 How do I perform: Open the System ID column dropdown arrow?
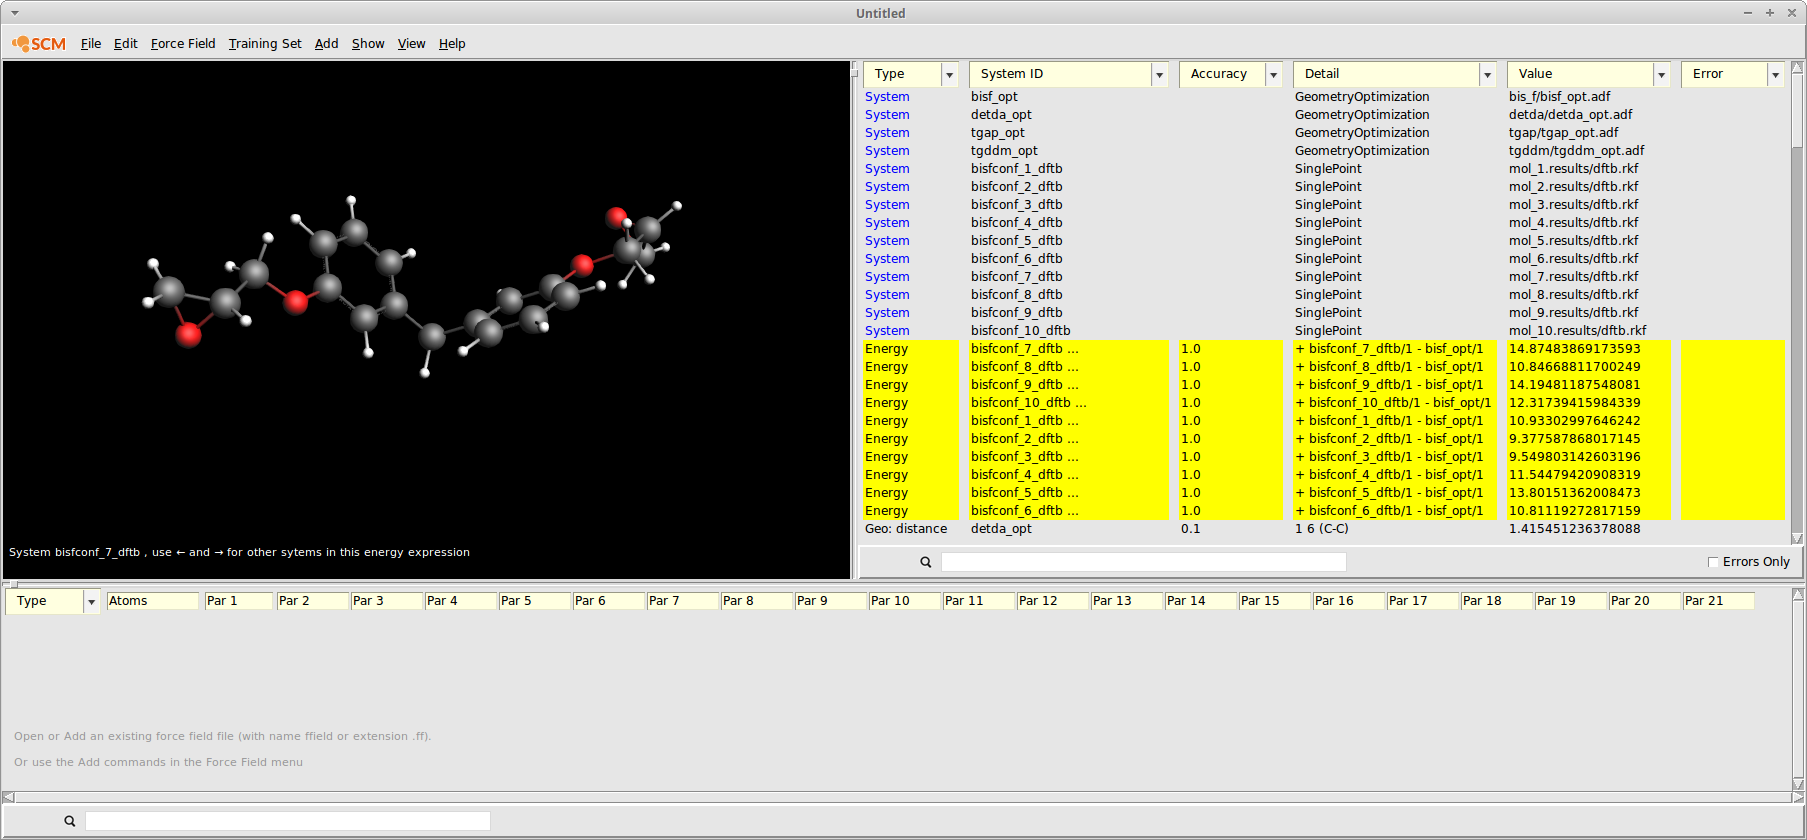[x=1159, y=75]
